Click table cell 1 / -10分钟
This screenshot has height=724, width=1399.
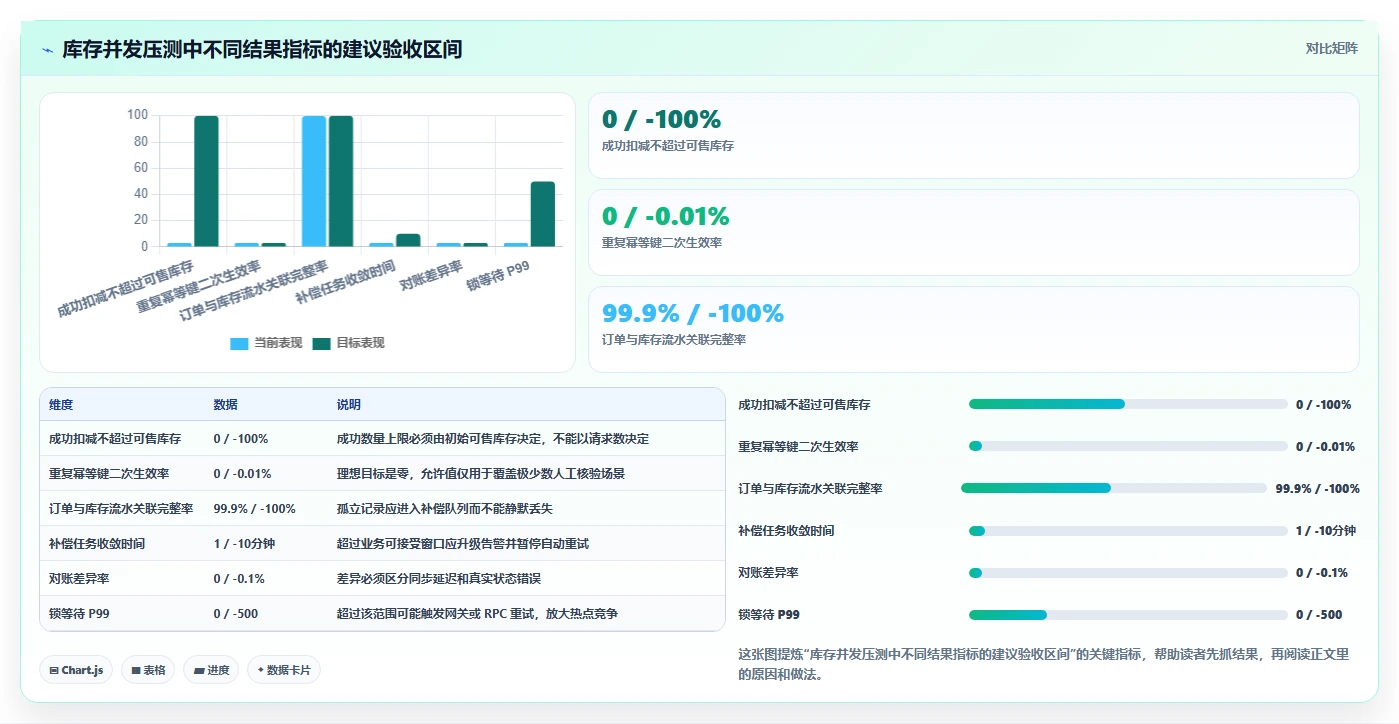[244, 544]
